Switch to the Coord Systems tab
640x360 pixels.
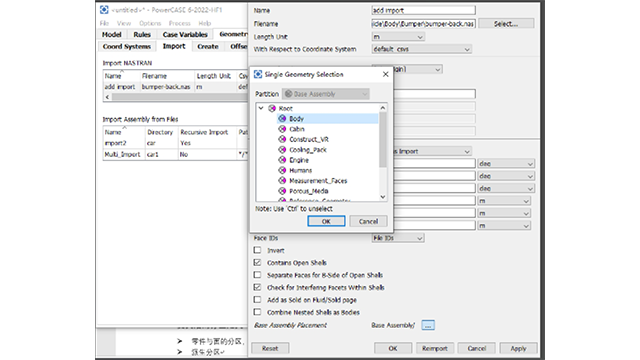pos(127,47)
